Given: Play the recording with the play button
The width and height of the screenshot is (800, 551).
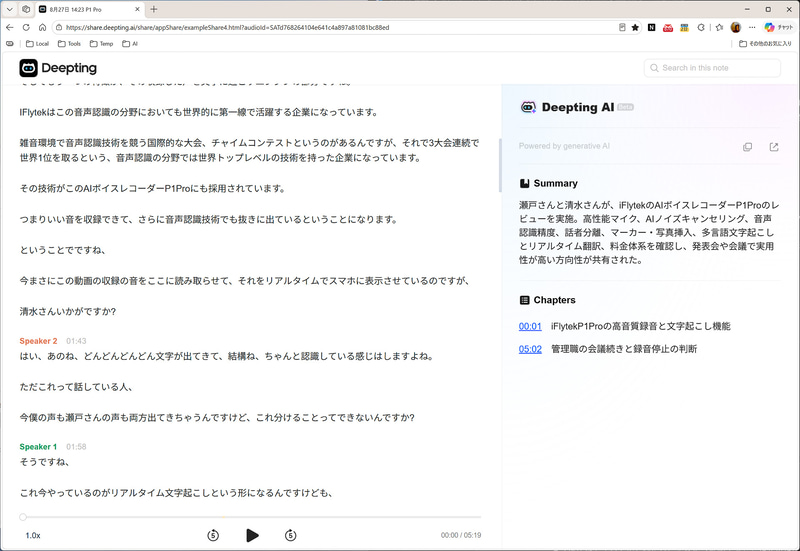Looking at the screenshot, I should 252,535.
